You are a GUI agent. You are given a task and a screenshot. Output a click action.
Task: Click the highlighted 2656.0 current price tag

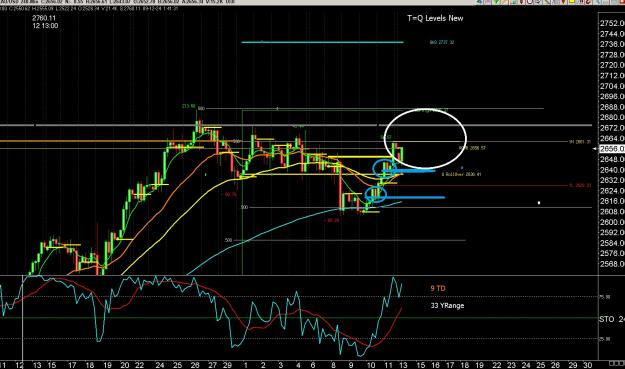612,149
